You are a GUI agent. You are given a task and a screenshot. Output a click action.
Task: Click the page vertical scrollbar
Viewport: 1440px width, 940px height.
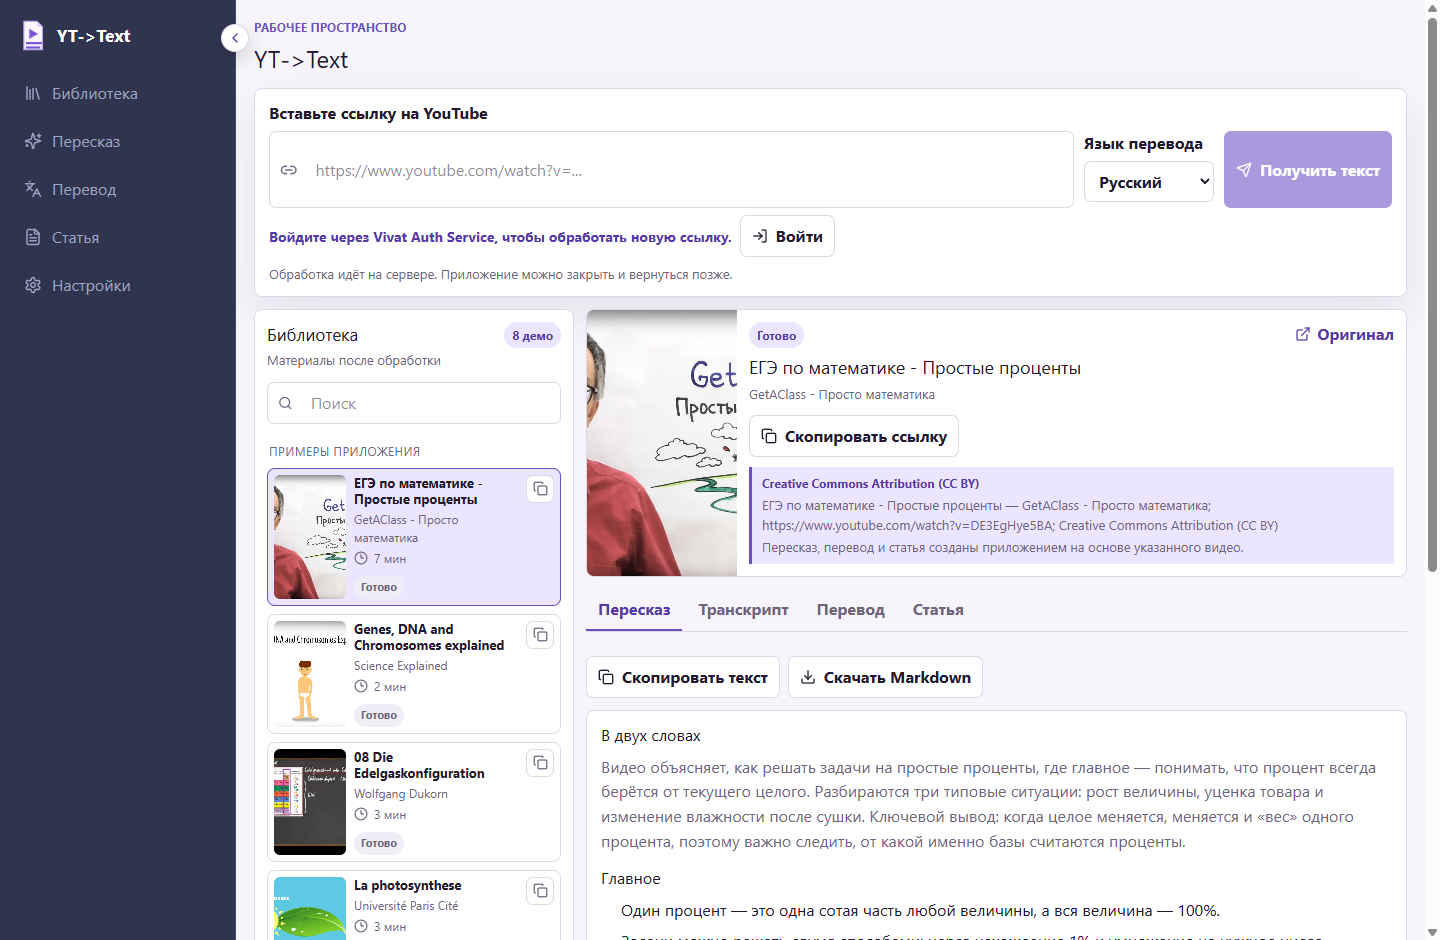pos(1432,295)
